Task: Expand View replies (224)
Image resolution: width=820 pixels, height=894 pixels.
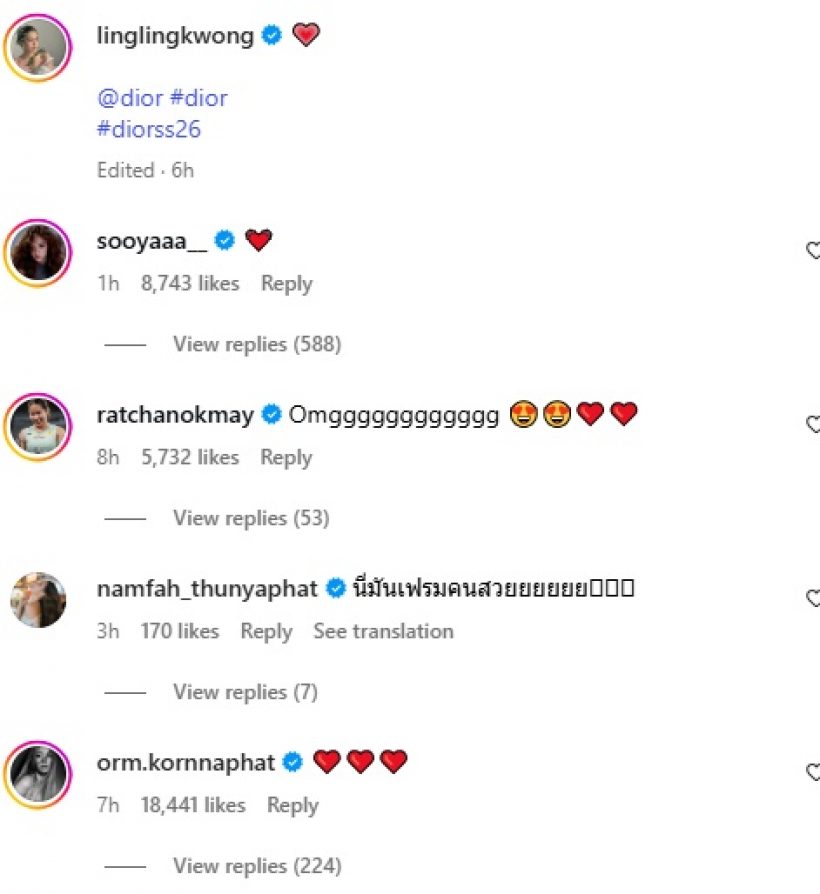Action: (257, 866)
